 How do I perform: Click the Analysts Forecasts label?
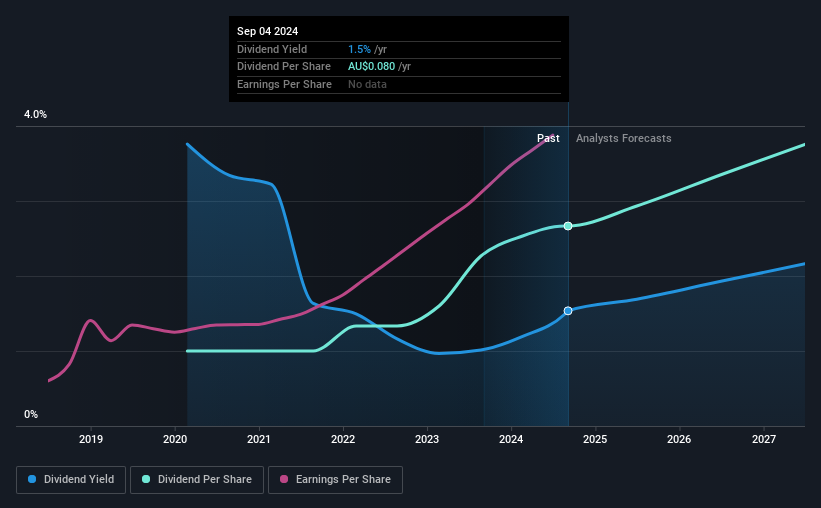[x=624, y=138]
